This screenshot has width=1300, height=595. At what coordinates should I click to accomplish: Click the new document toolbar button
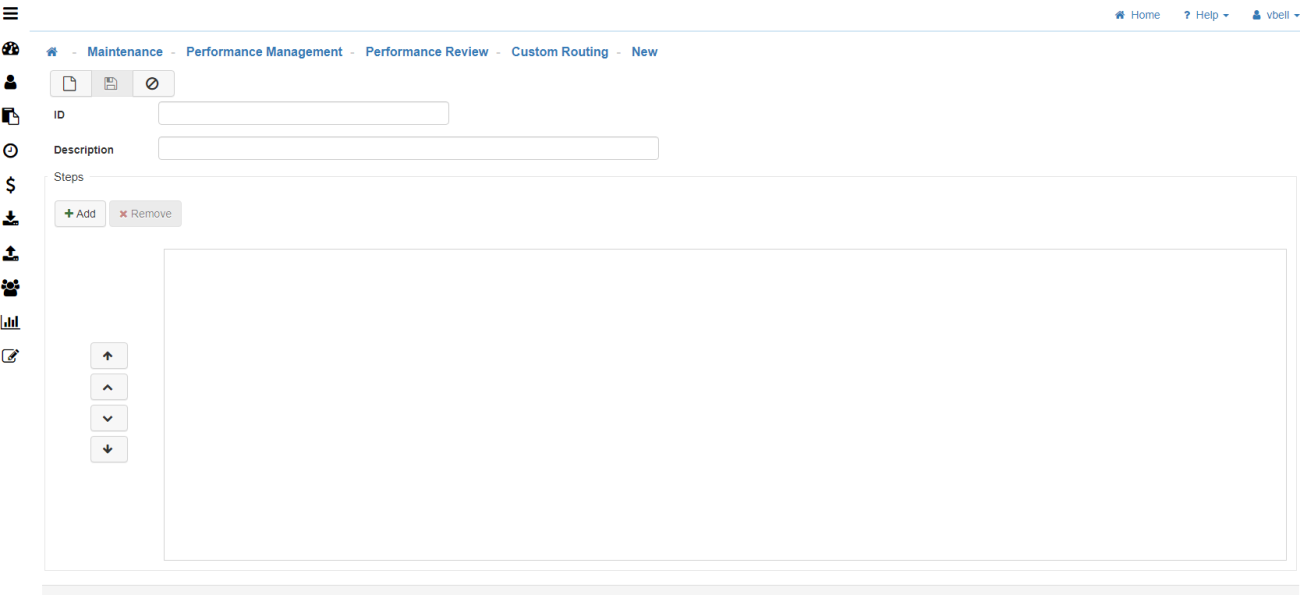tap(70, 84)
